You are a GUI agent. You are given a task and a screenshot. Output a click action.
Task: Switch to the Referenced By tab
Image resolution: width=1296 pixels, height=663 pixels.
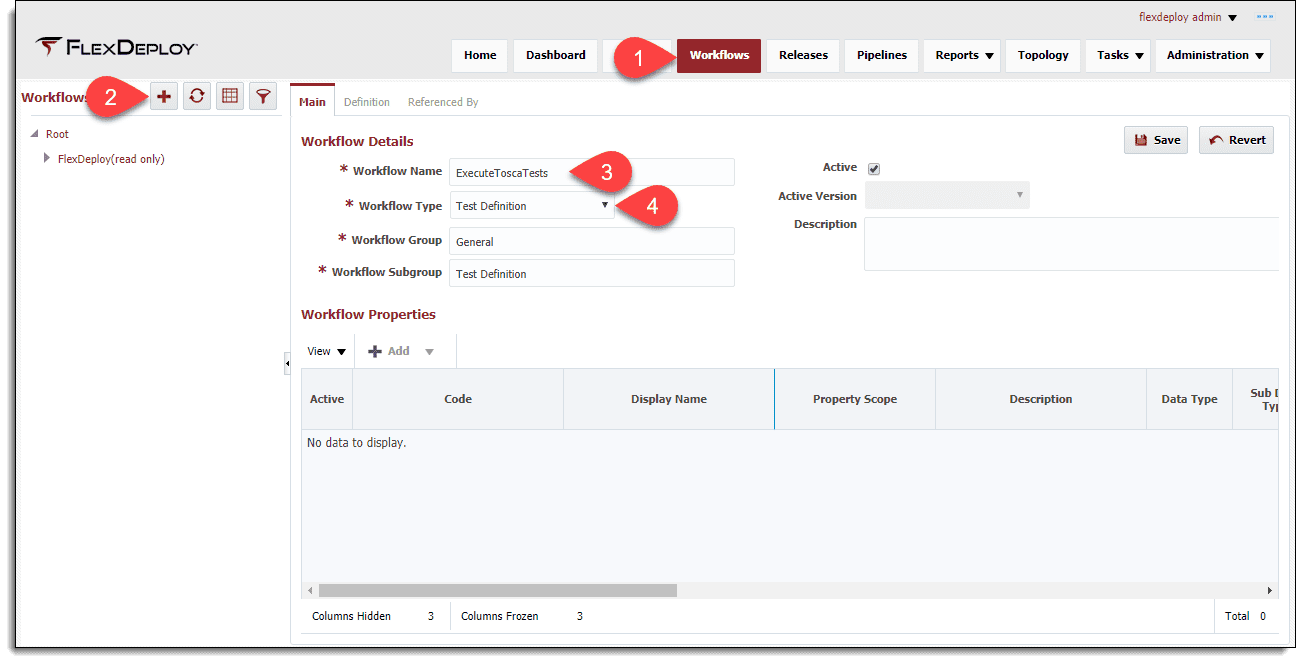tap(443, 102)
